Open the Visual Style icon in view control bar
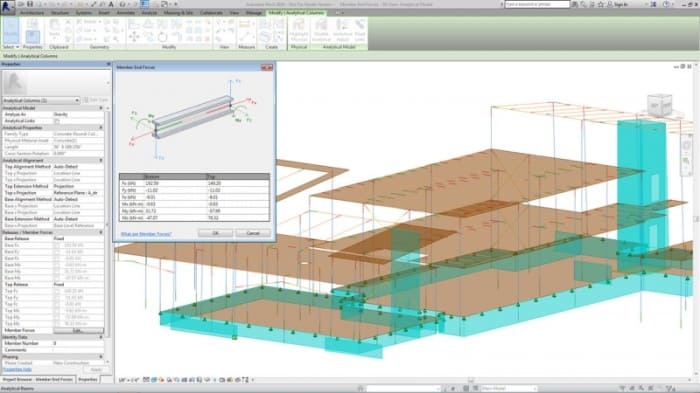The width and height of the screenshot is (700, 393). tap(154, 380)
